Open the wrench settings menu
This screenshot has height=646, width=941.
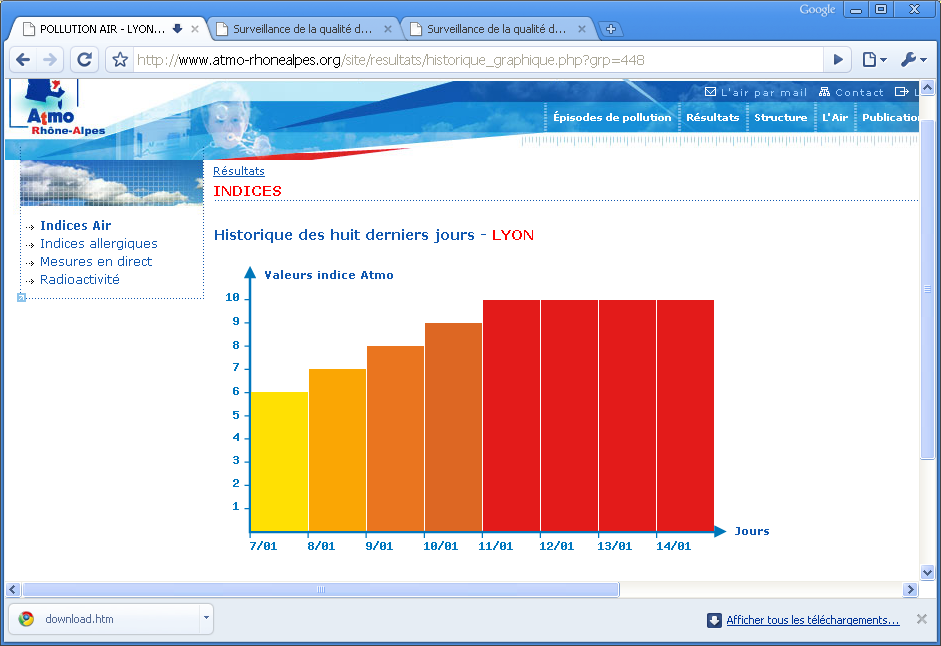click(913, 60)
